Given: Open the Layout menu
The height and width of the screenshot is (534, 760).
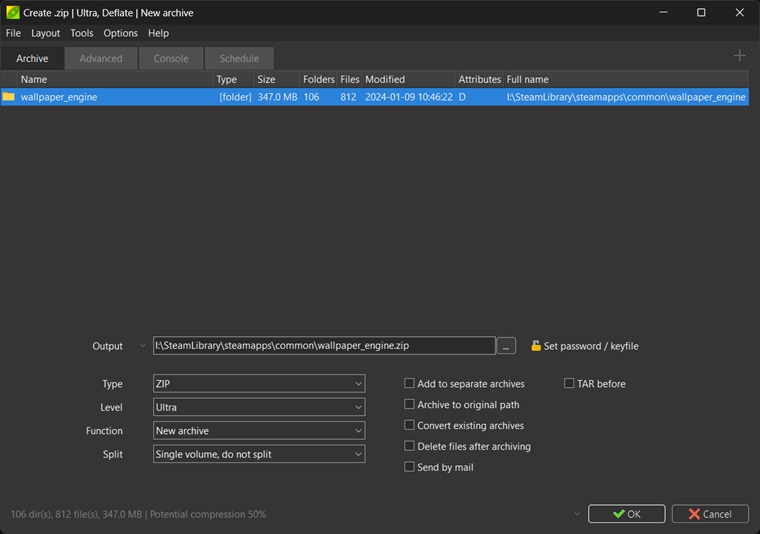Looking at the screenshot, I should (x=46, y=33).
